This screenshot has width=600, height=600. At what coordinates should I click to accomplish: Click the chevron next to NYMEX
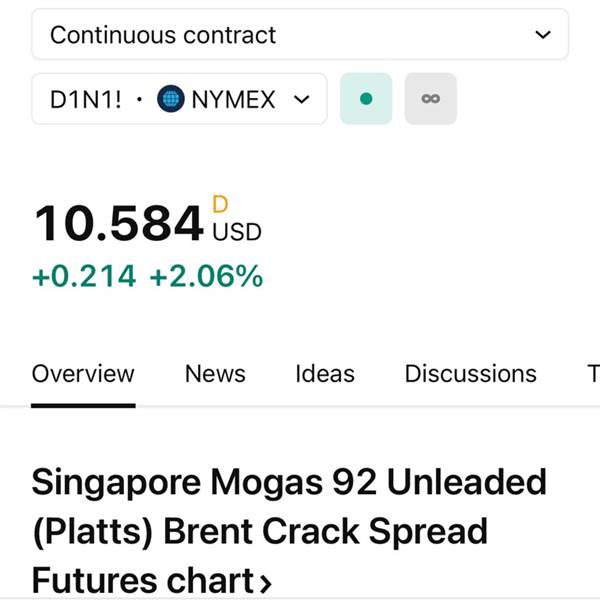pyautogui.click(x=302, y=99)
